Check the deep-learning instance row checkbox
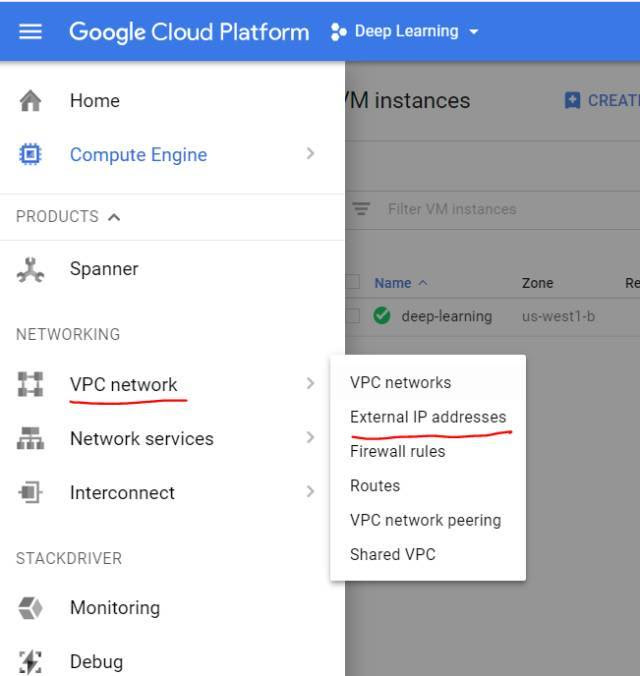 tap(353, 316)
